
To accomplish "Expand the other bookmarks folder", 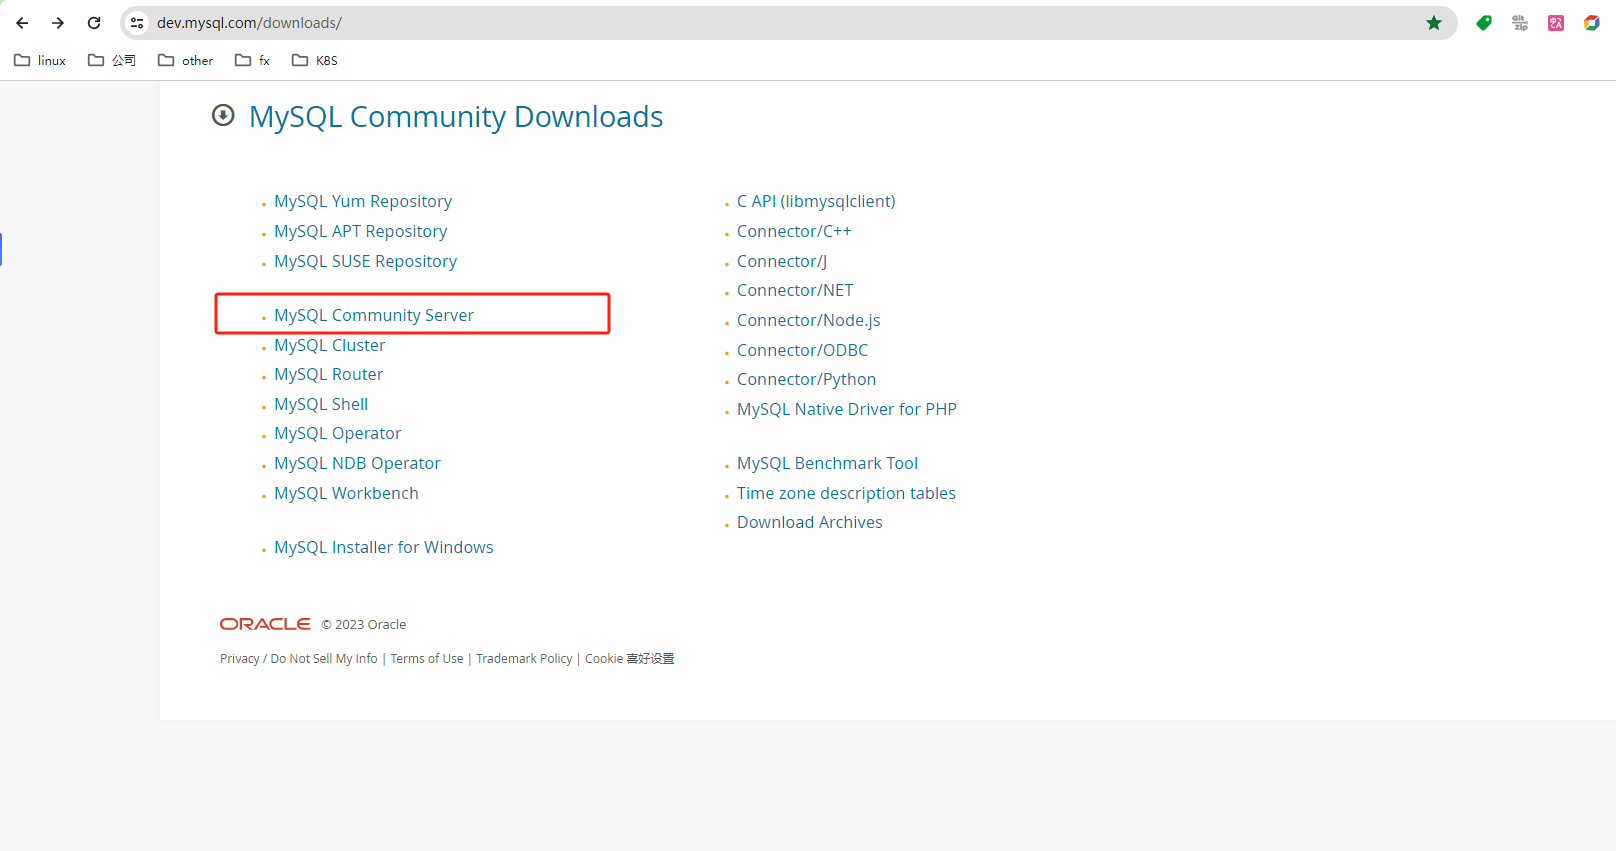I will pos(186,61).
